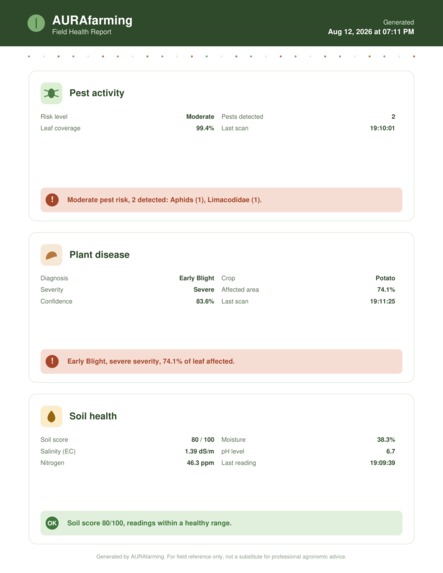The height and width of the screenshot is (573, 443).
Task: Click the footer disclaimer text
Action: (x=221, y=557)
